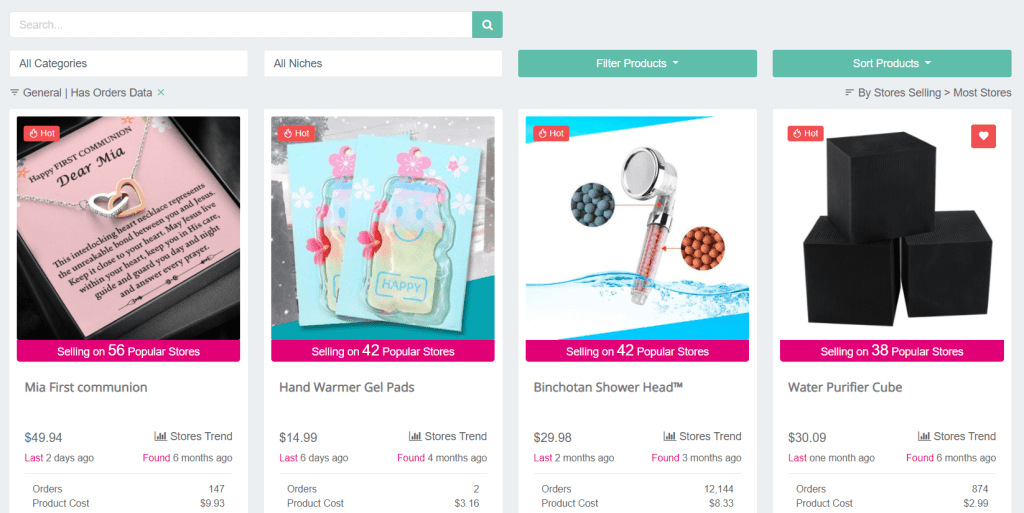This screenshot has width=1024, height=513.
Task: Expand the Sort Products menu
Action: (x=892, y=63)
